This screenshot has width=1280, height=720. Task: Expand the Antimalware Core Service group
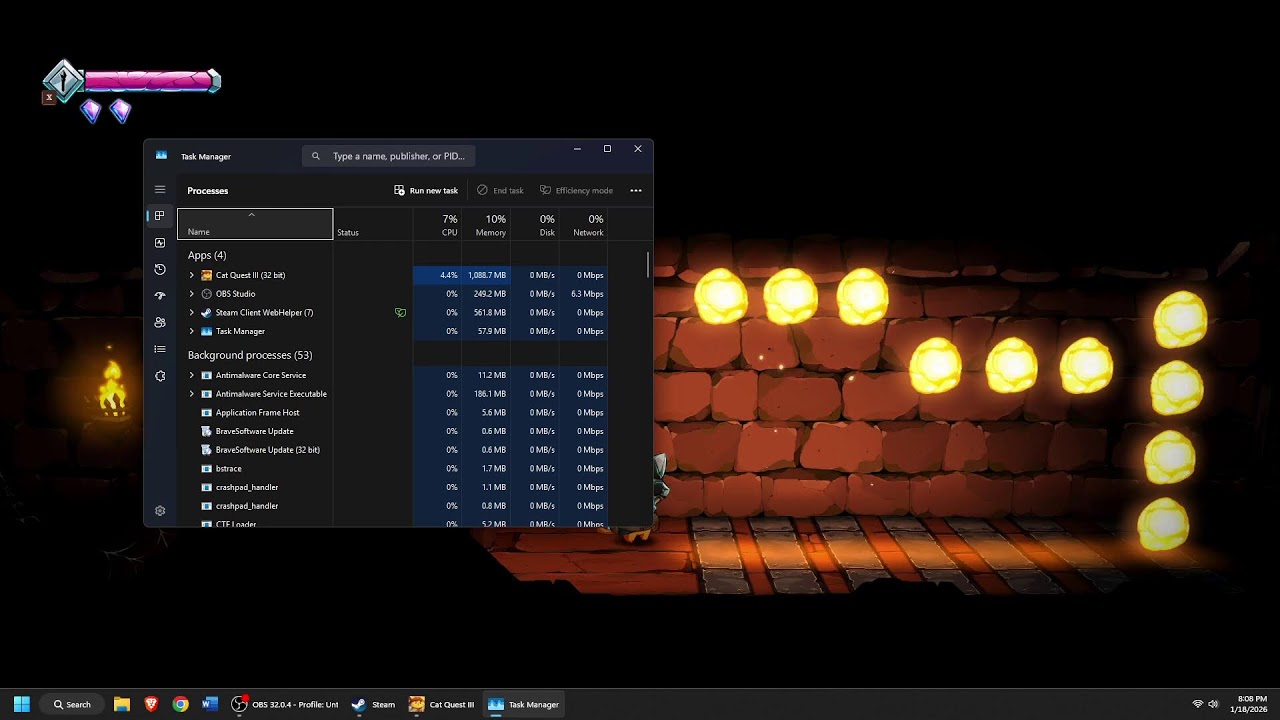191,375
